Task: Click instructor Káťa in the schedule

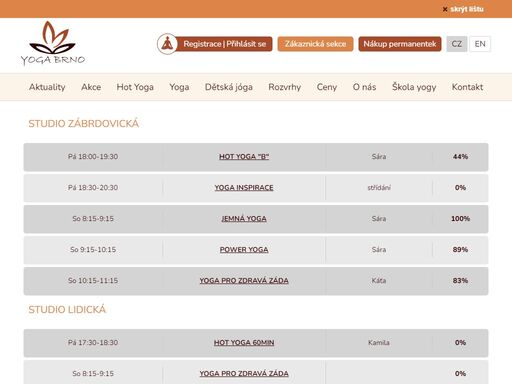Action: point(379,281)
